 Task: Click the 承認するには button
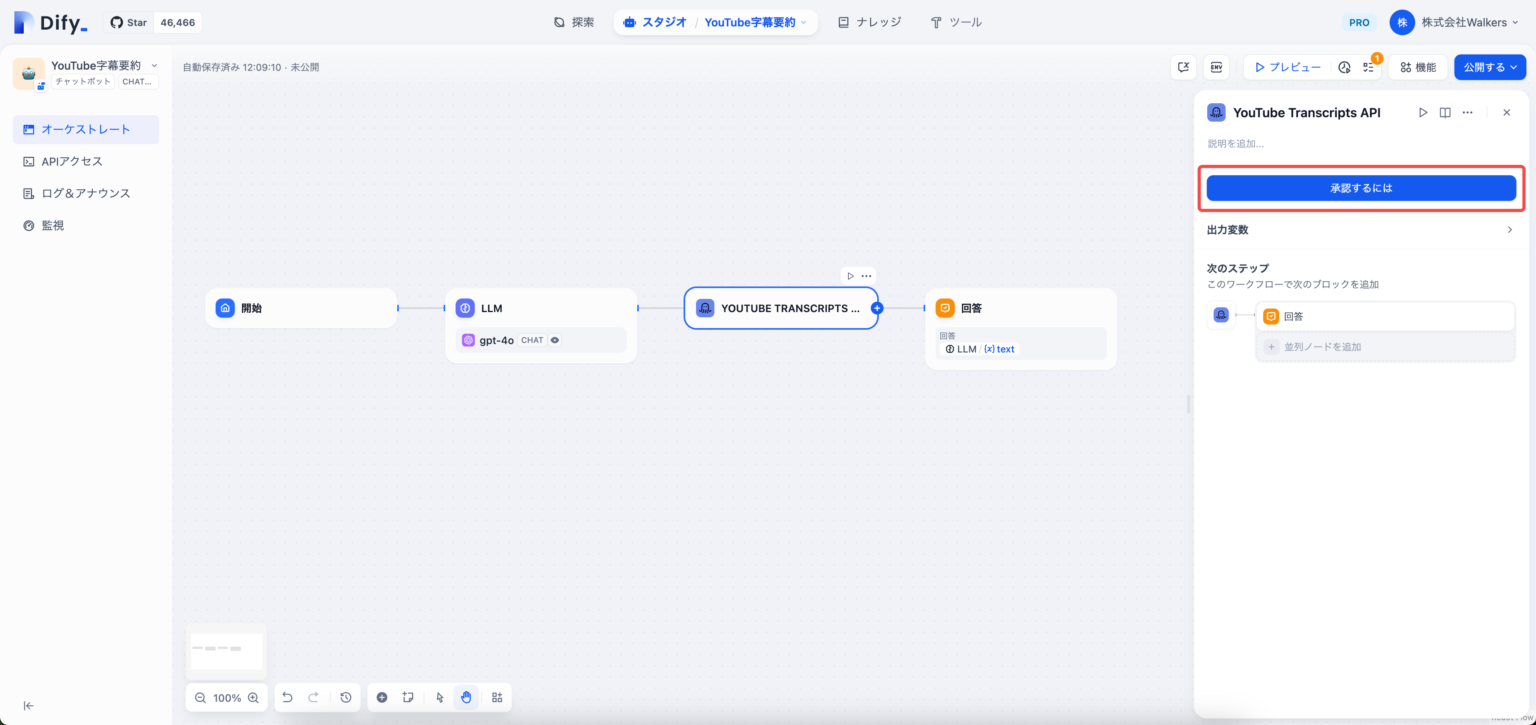point(1360,187)
